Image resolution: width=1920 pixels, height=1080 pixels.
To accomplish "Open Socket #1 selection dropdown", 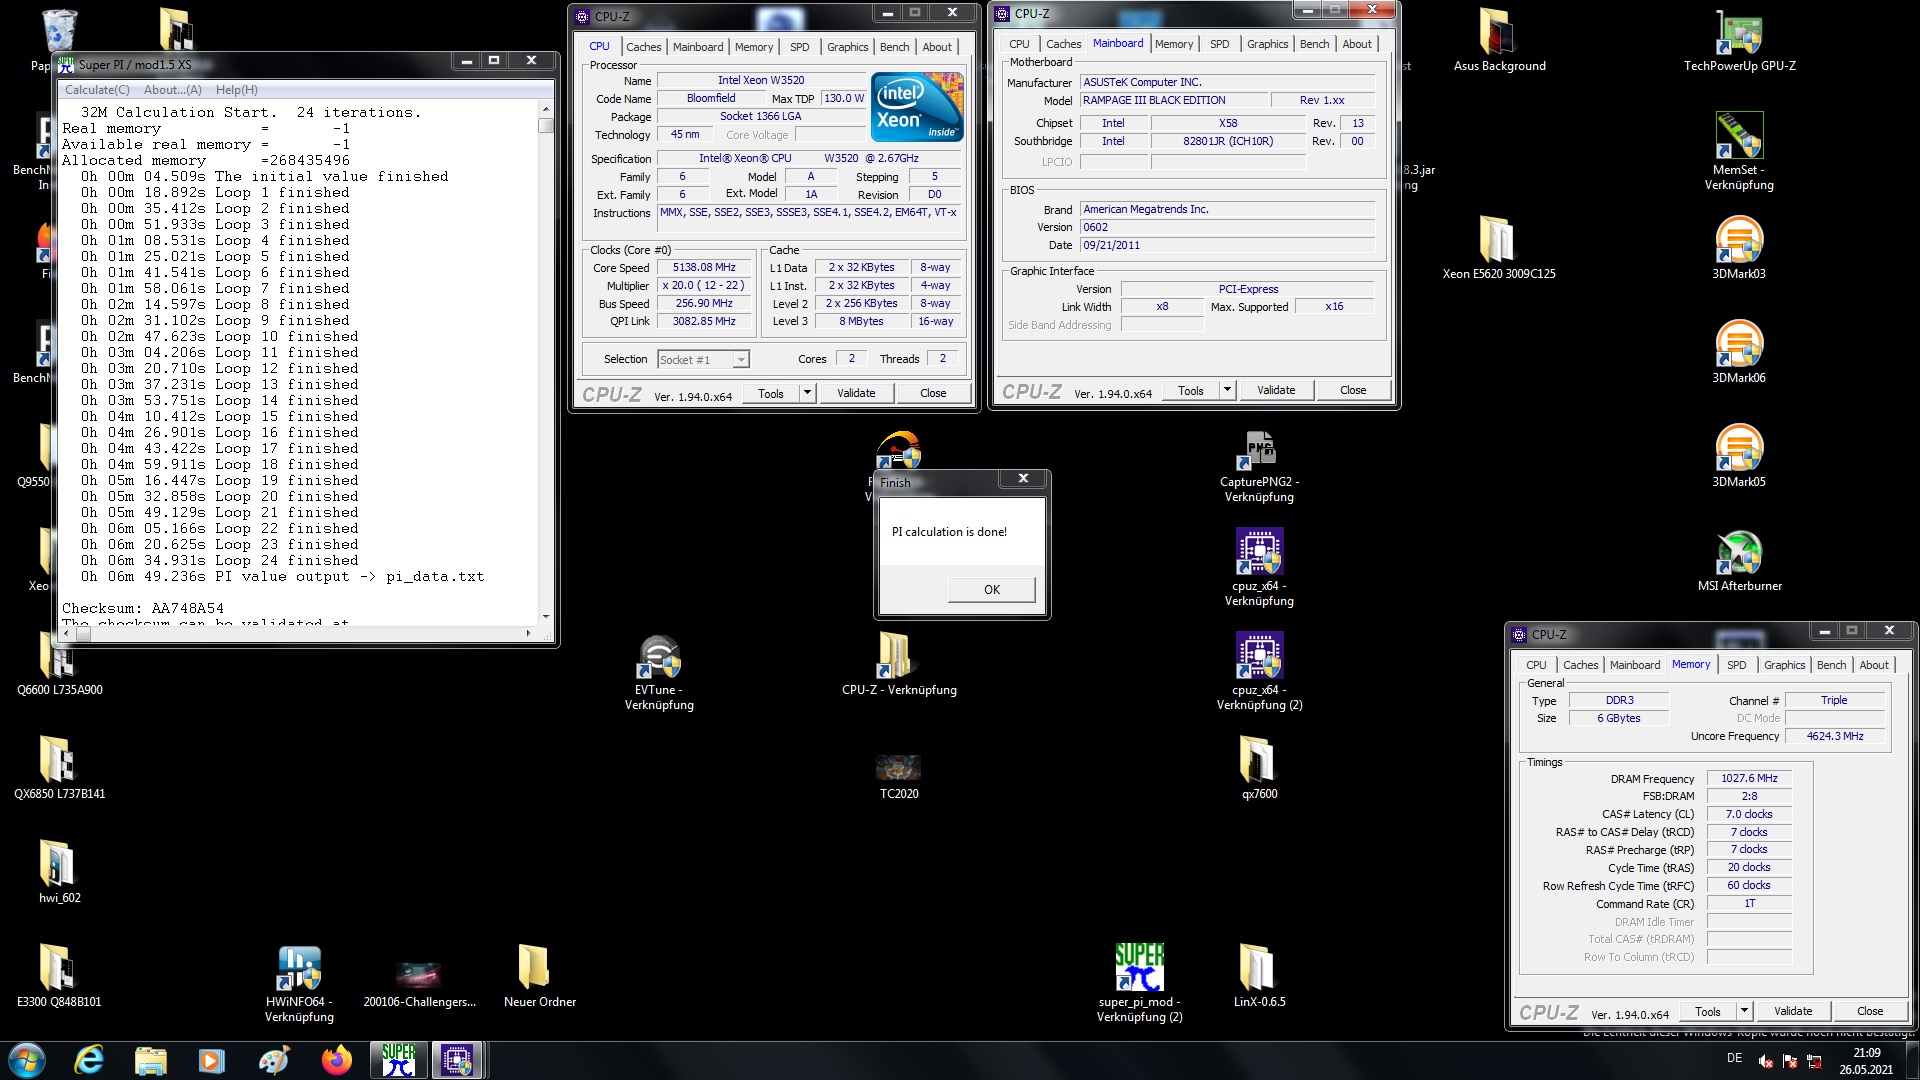I will 703,360.
